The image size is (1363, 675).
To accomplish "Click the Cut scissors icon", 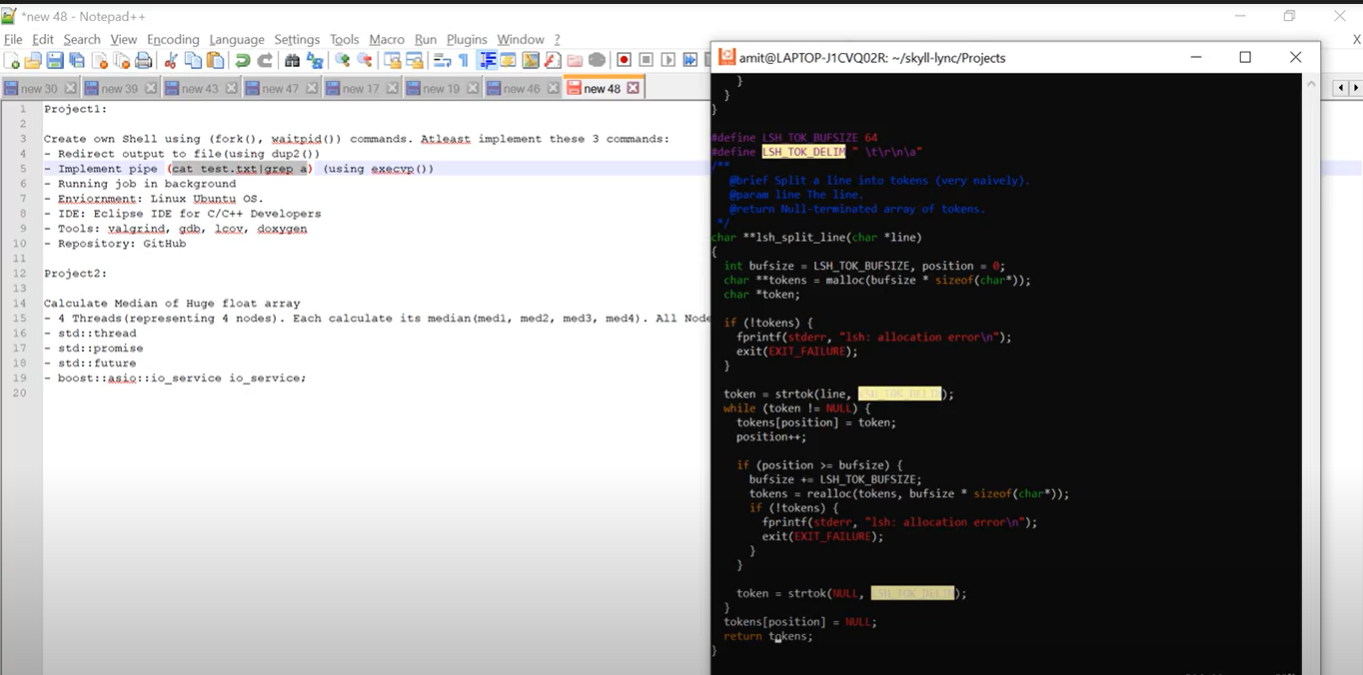I will tap(171, 61).
